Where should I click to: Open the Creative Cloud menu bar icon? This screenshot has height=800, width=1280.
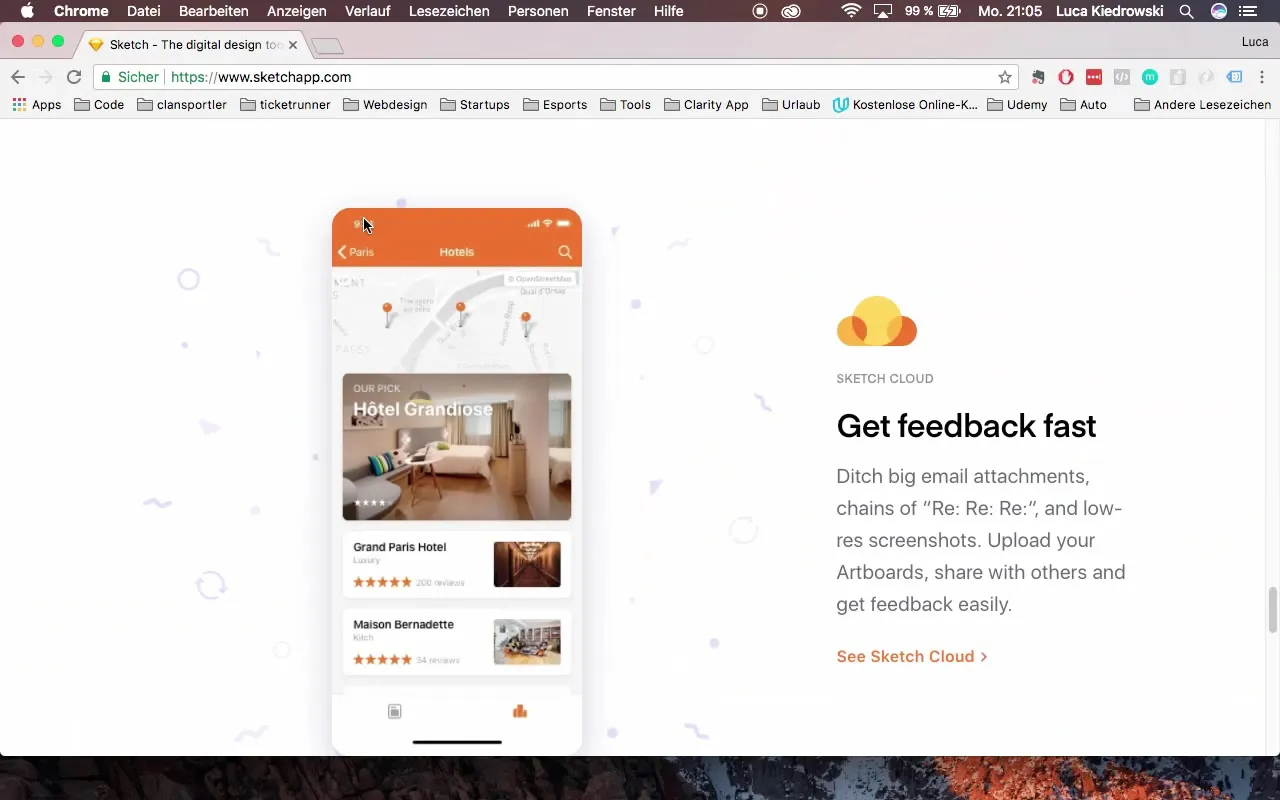pos(791,11)
